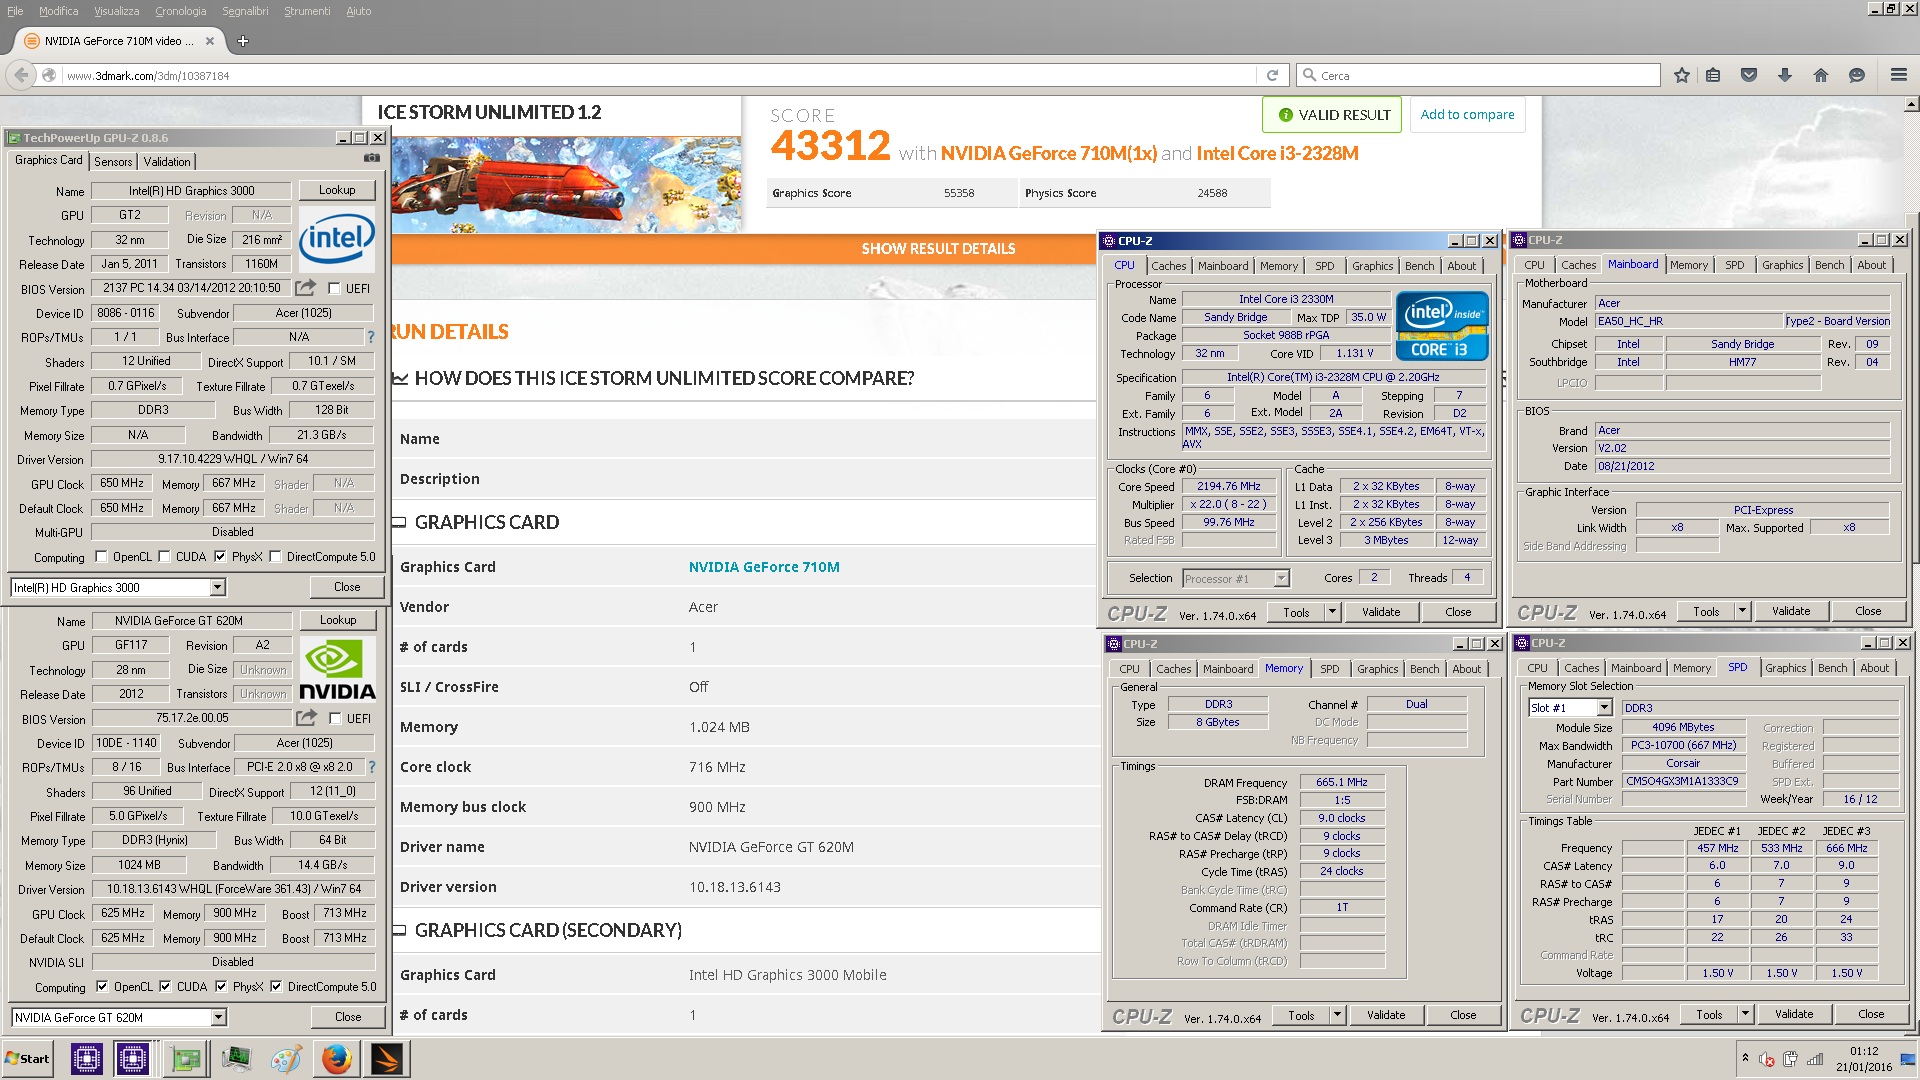
Task: Click the 3dmark.com URL address bar
Action: [x=660, y=76]
